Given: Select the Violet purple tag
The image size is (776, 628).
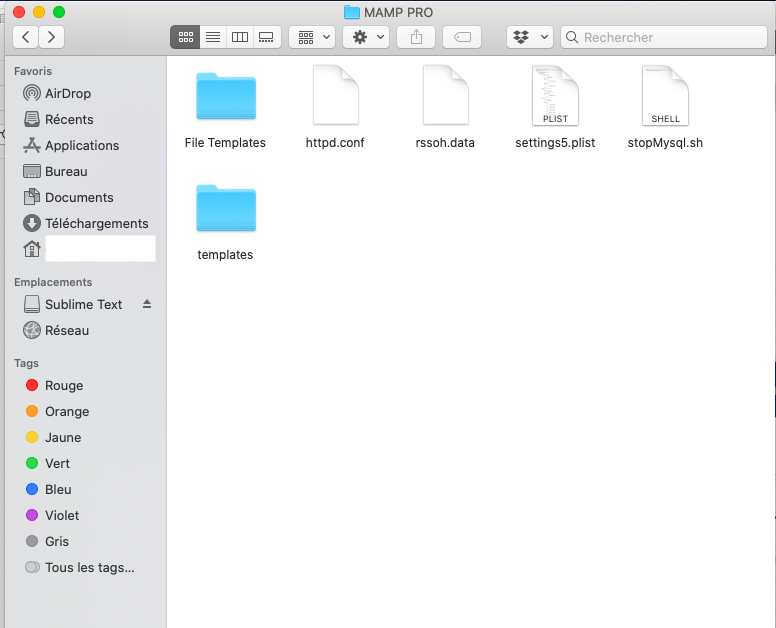Looking at the screenshot, I should (x=84, y=515).
